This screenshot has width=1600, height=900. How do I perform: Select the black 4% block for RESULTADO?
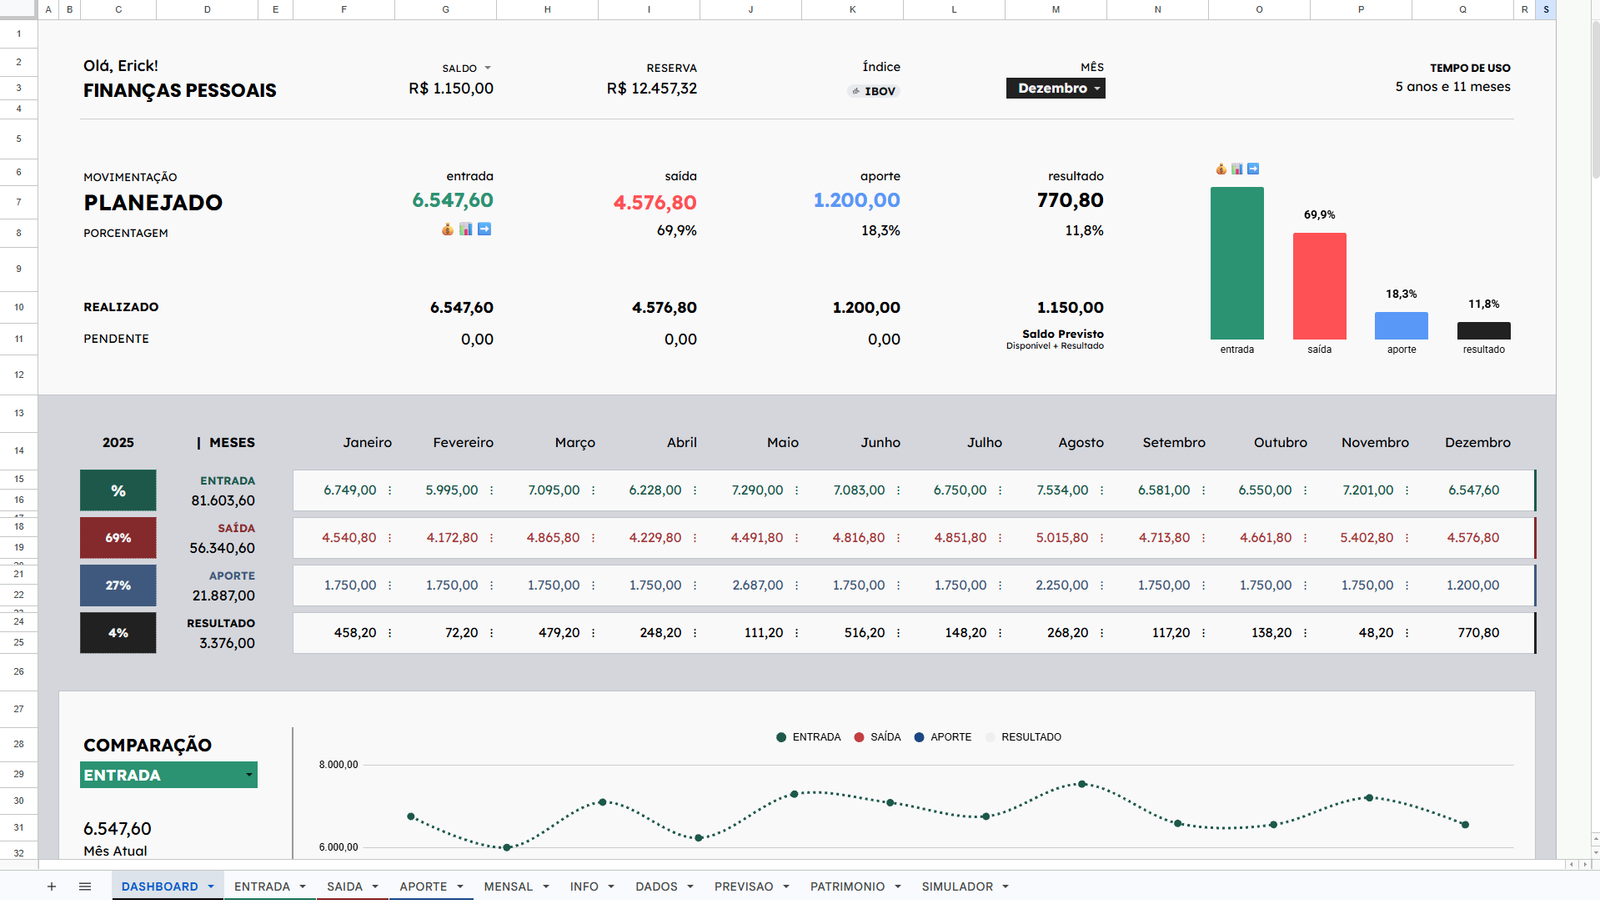118,633
